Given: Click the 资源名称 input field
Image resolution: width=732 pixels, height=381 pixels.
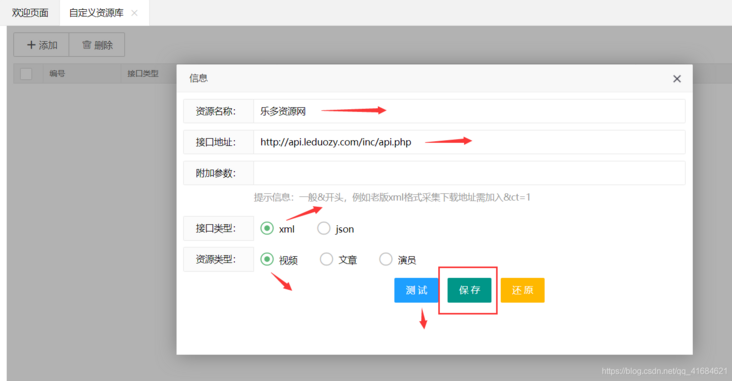Looking at the screenshot, I should 469,111.
